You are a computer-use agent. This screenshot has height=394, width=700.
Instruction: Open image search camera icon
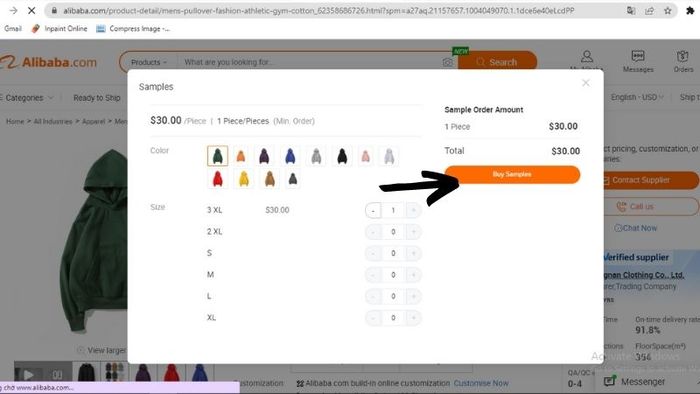(x=448, y=62)
